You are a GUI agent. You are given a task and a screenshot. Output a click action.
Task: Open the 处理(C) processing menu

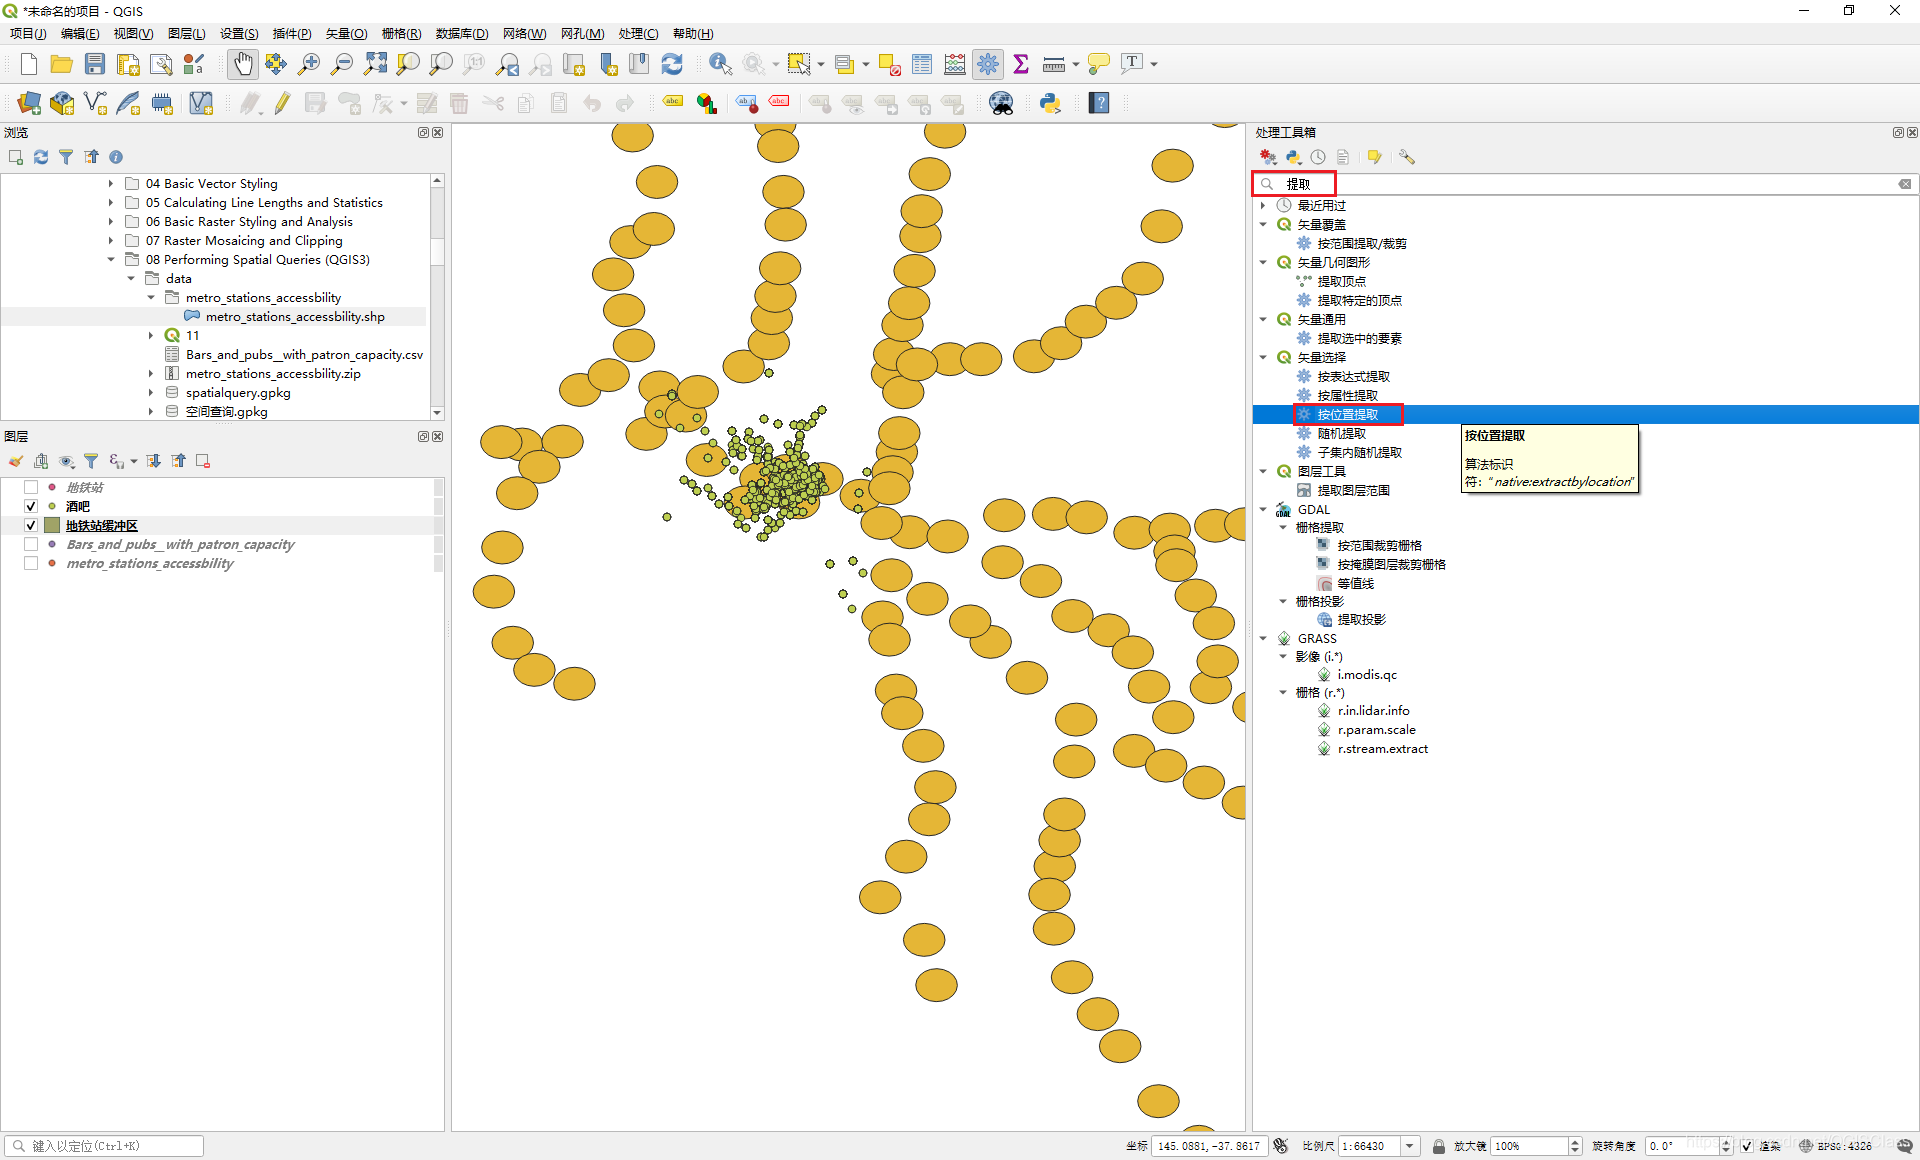(x=638, y=33)
